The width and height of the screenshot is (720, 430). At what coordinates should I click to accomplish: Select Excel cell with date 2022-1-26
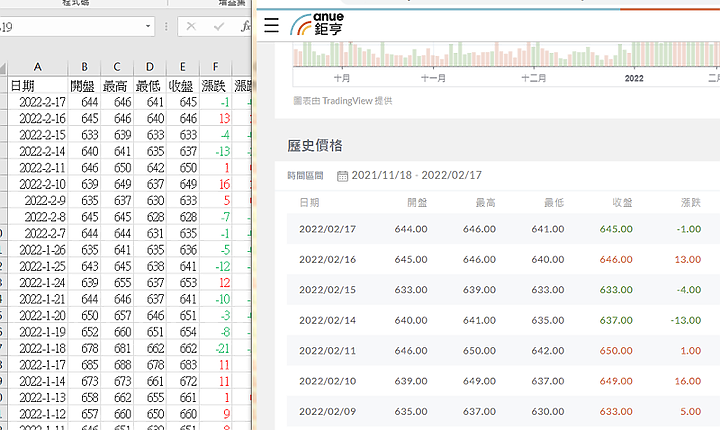pyautogui.click(x=38, y=250)
